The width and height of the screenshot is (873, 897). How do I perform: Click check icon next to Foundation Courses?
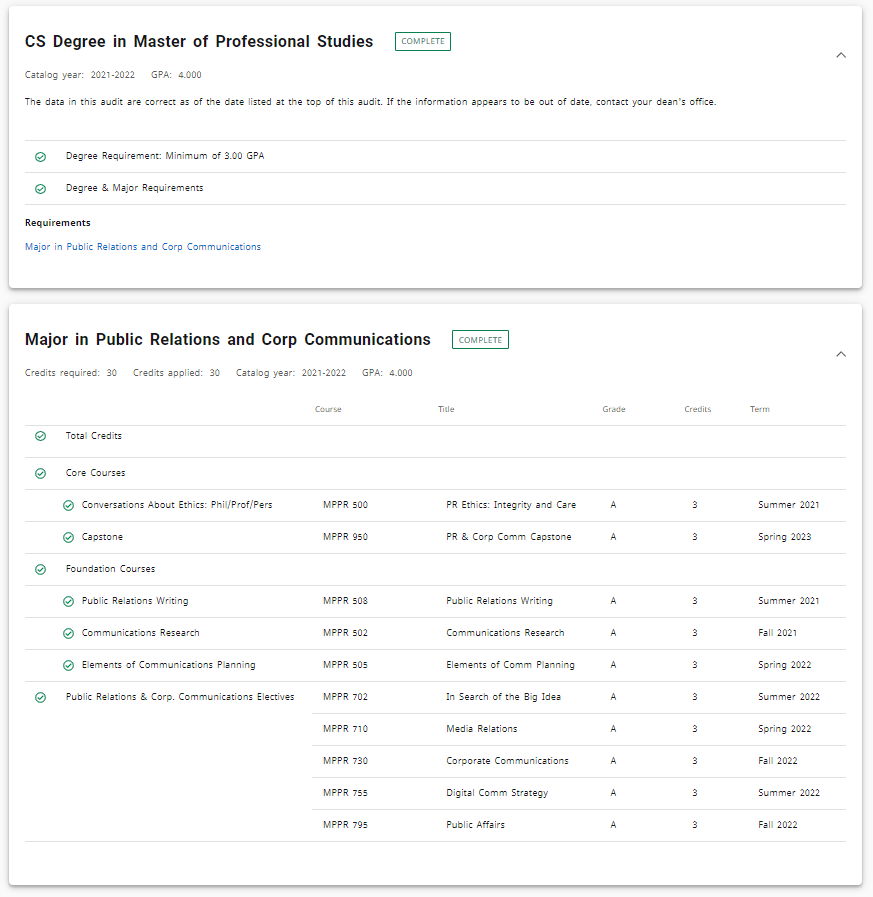(41, 569)
